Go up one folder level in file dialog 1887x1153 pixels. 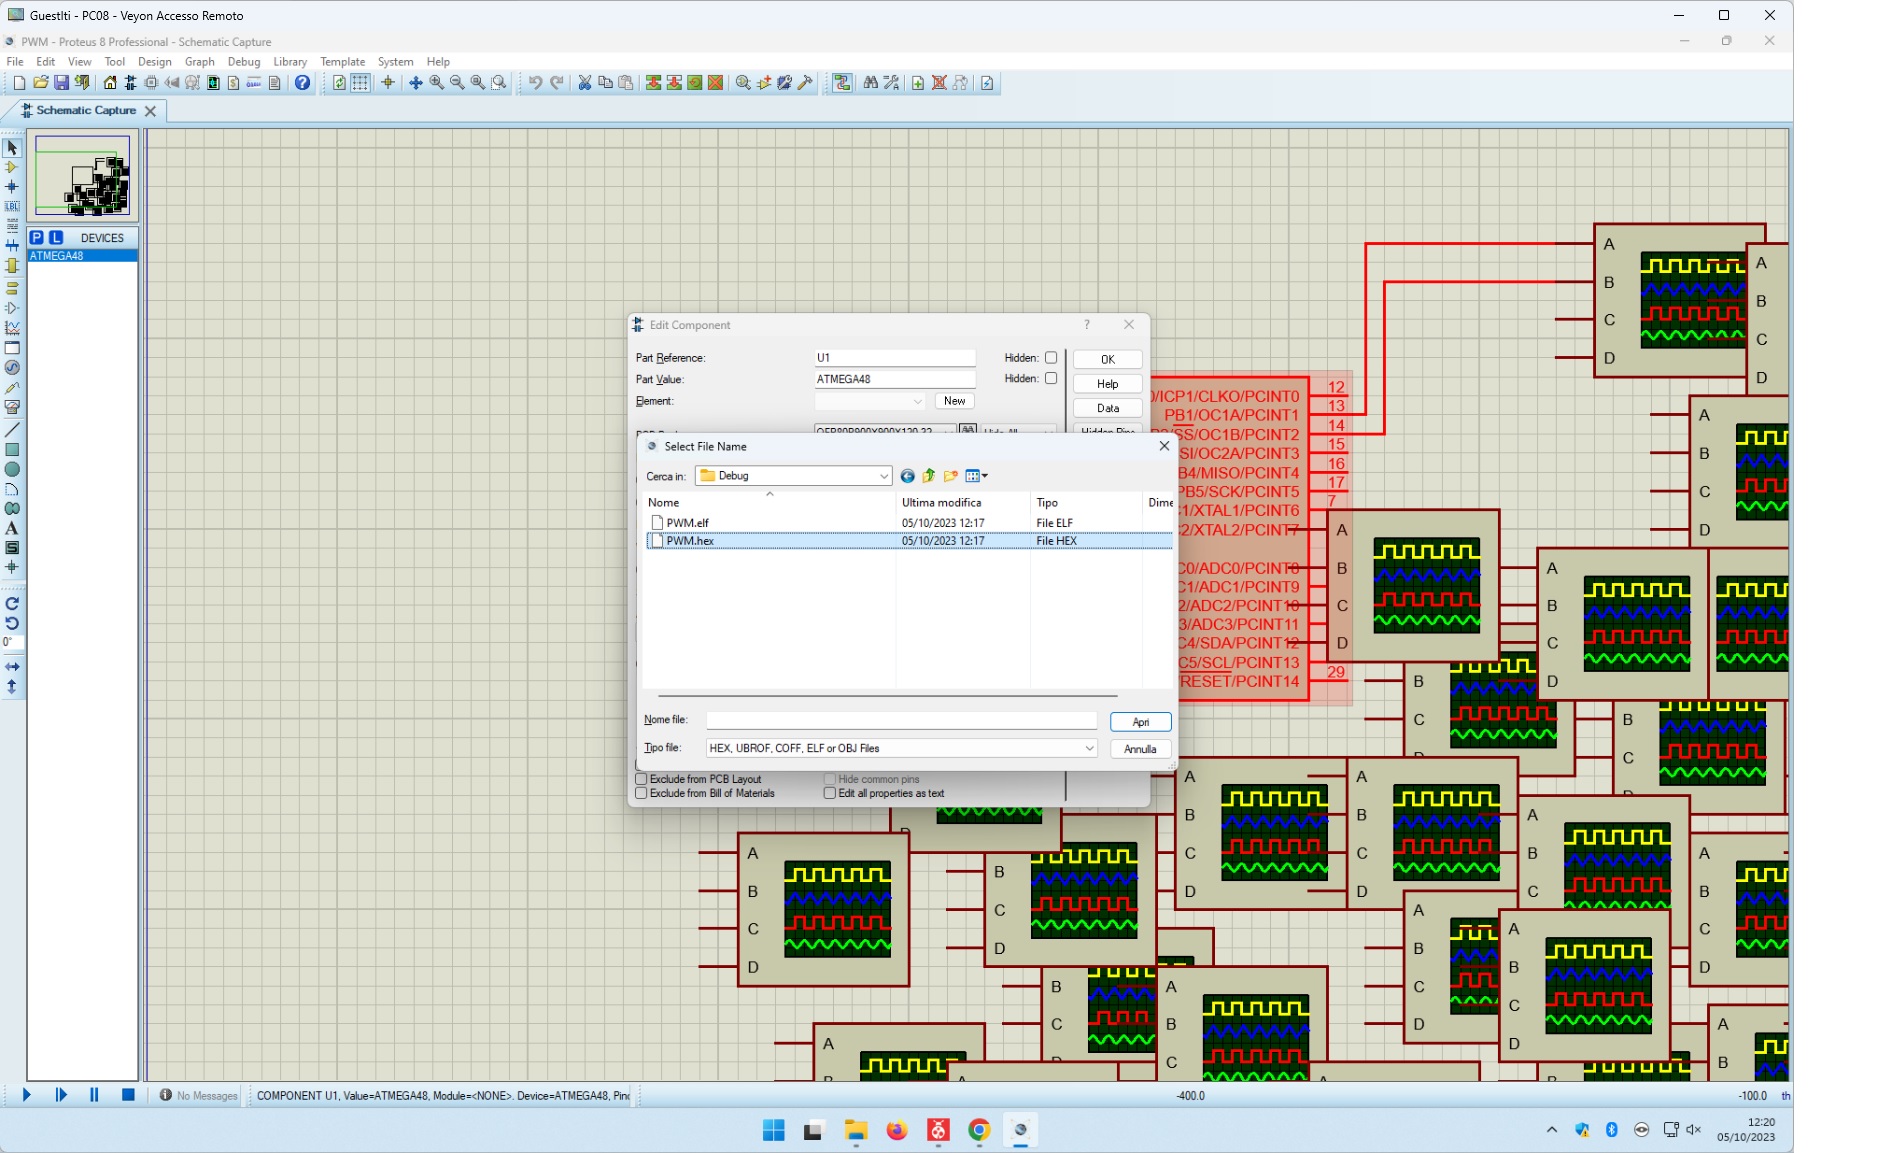tap(929, 476)
